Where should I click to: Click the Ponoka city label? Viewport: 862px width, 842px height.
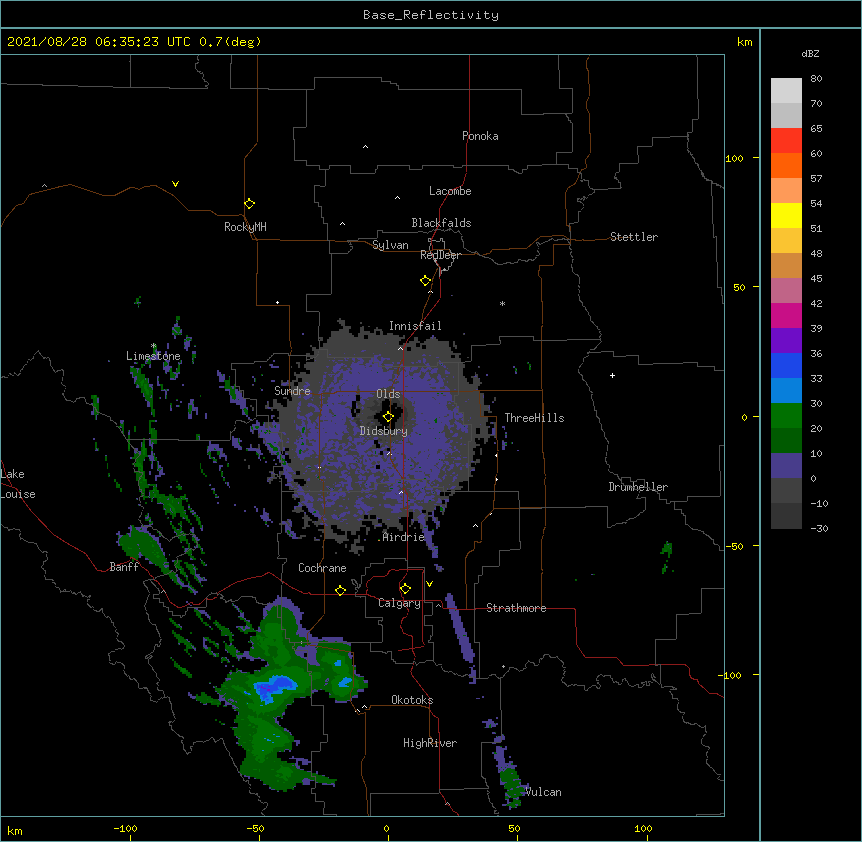[480, 136]
